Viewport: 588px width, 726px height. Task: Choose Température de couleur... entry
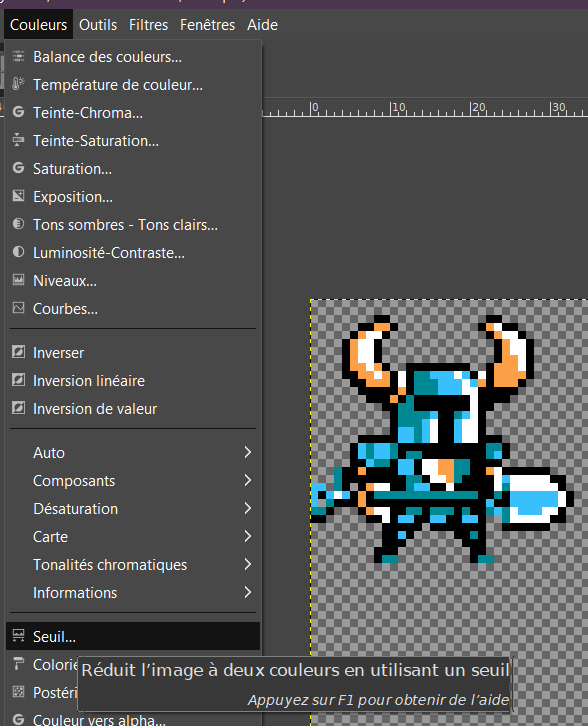pyautogui.click(x=133, y=85)
